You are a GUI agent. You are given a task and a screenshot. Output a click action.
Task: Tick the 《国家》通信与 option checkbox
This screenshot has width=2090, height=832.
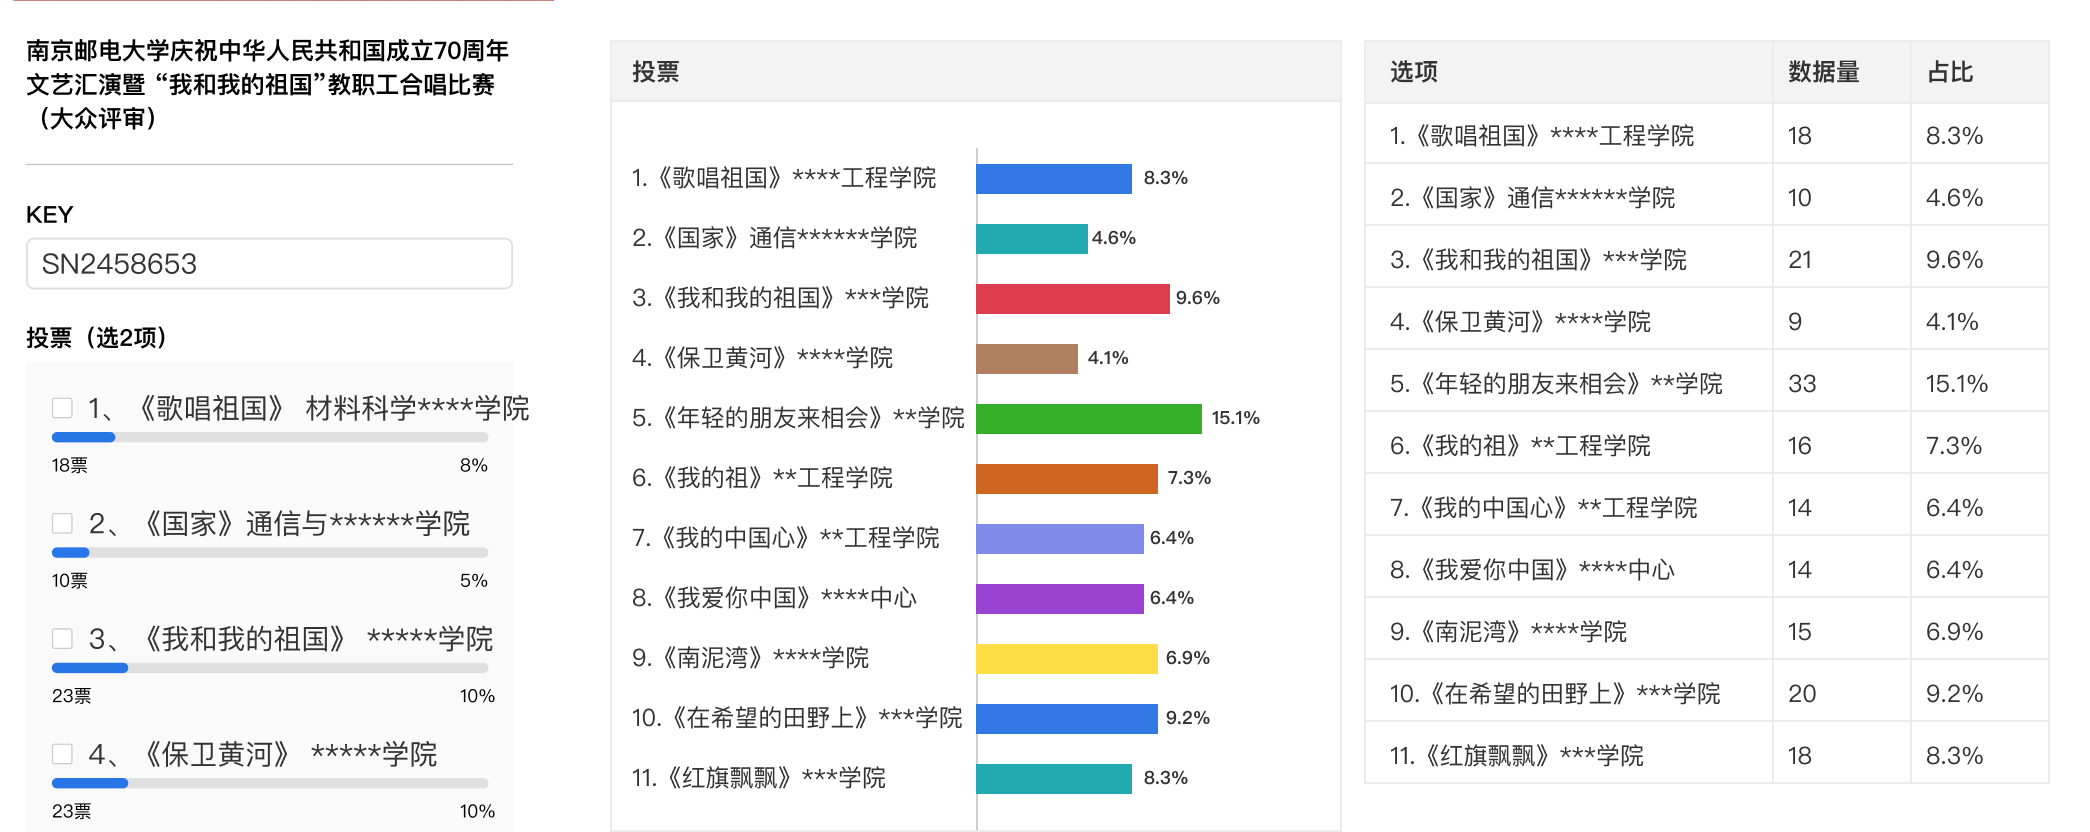pyautogui.click(x=62, y=523)
